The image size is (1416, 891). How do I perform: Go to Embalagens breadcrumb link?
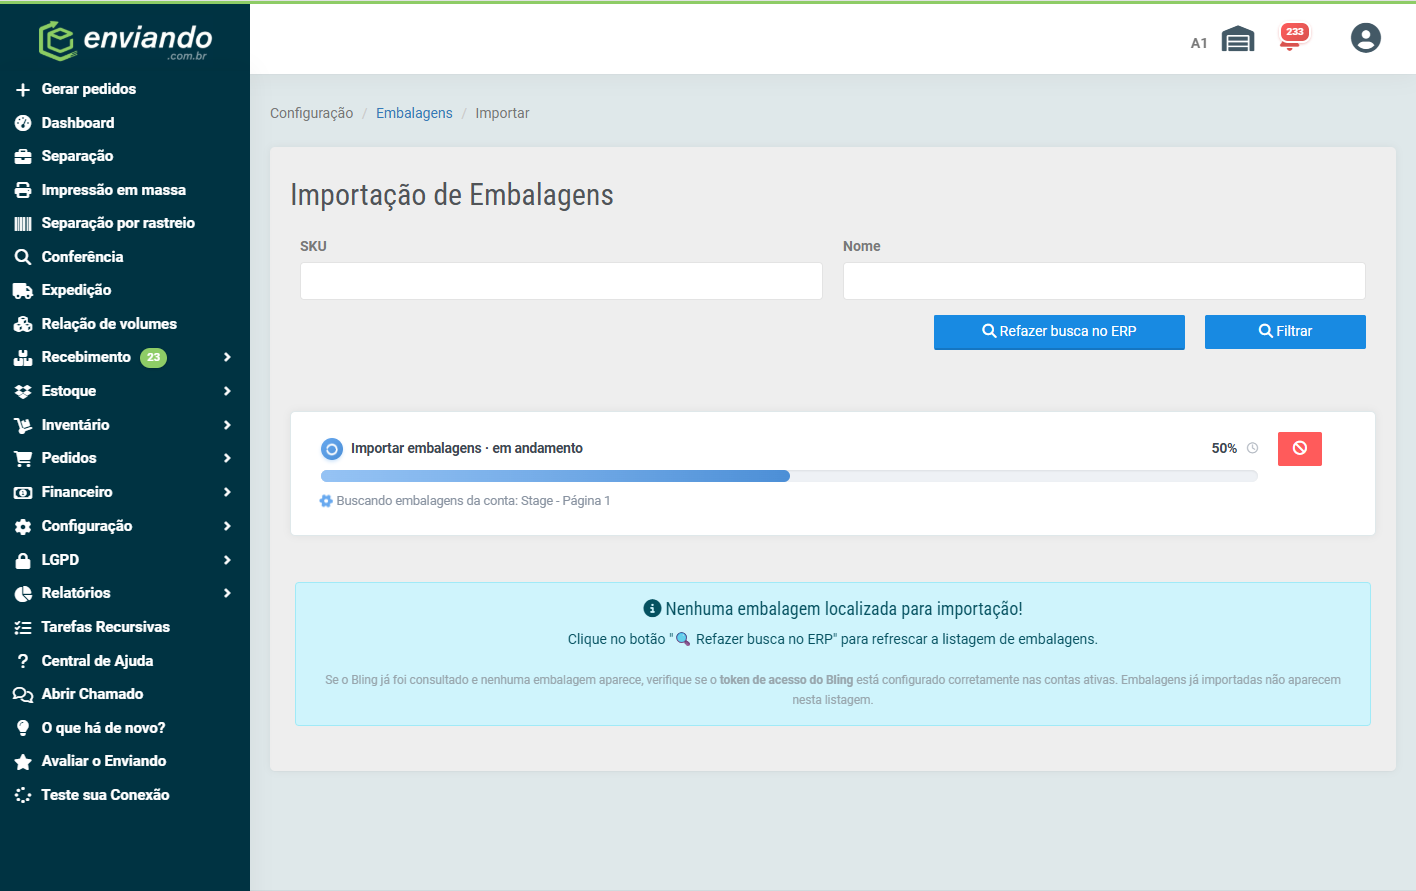tap(414, 113)
